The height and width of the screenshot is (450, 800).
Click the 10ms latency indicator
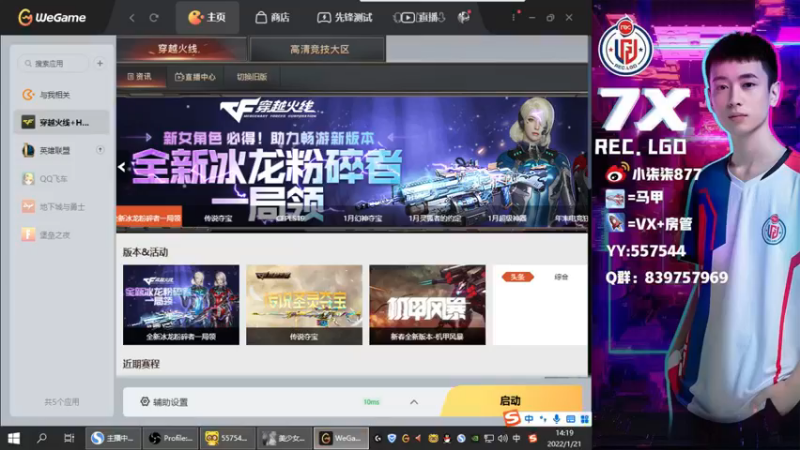pyautogui.click(x=371, y=402)
